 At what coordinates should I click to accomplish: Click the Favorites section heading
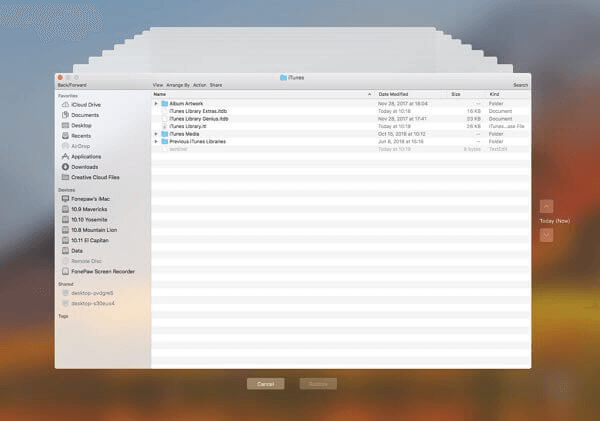click(x=68, y=96)
